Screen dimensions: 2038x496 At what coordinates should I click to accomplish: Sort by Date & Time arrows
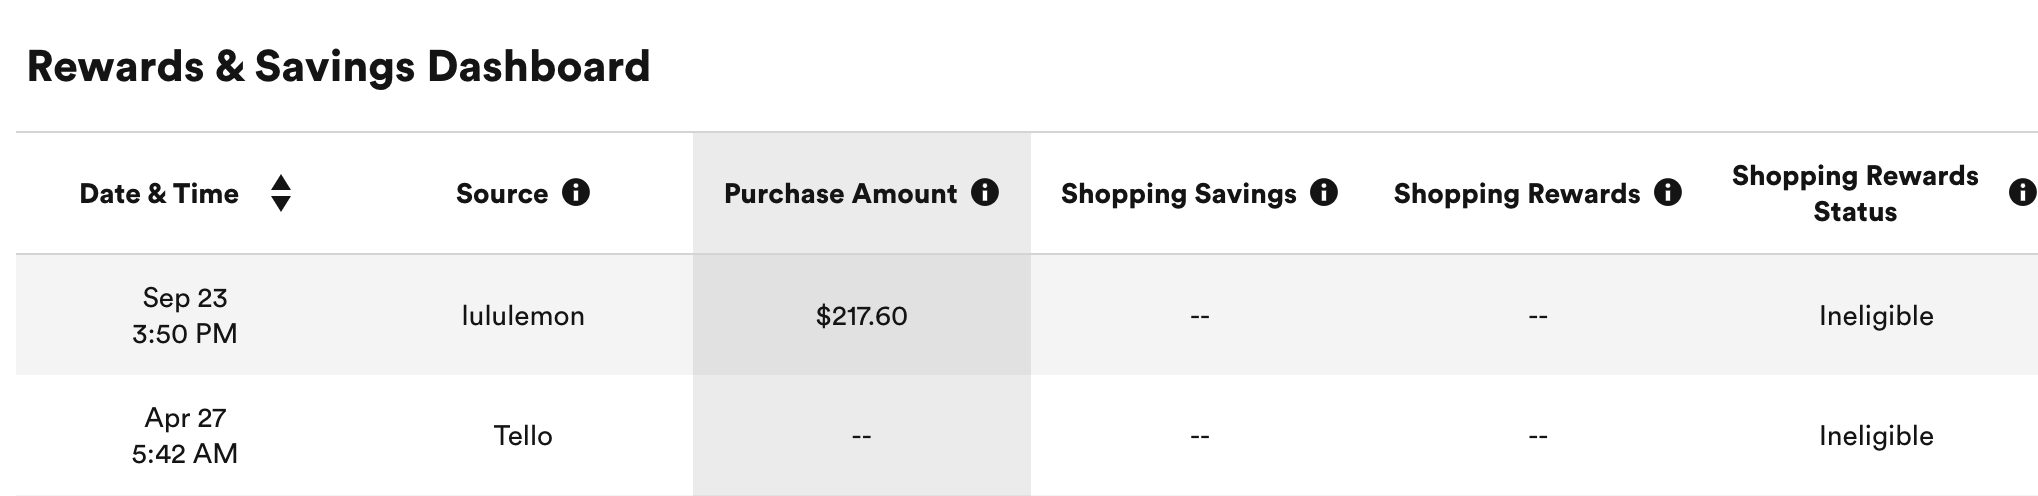click(281, 193)
